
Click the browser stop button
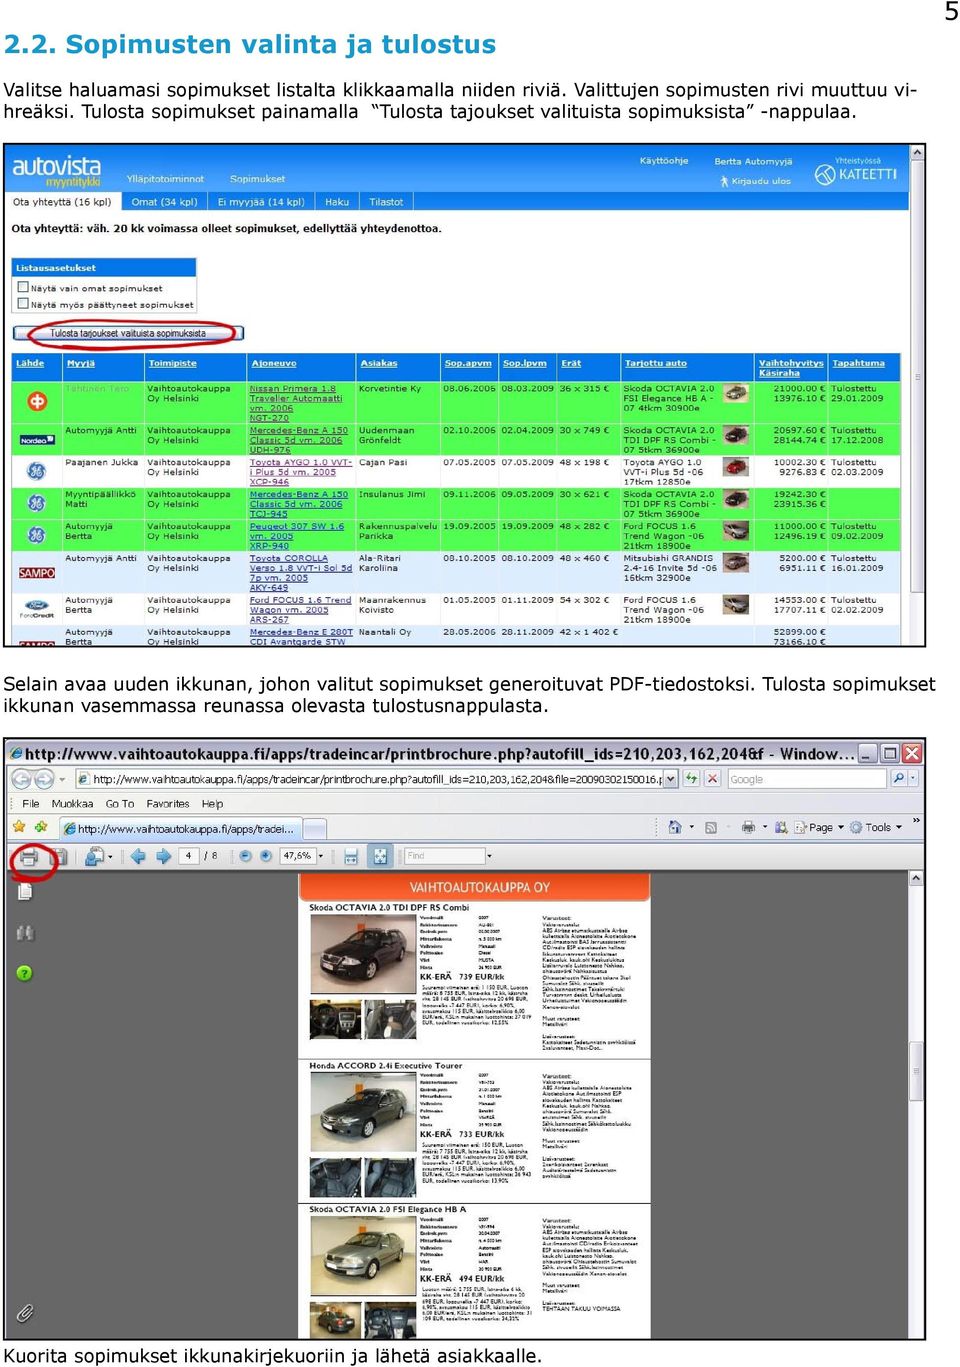tap(712, 778)
